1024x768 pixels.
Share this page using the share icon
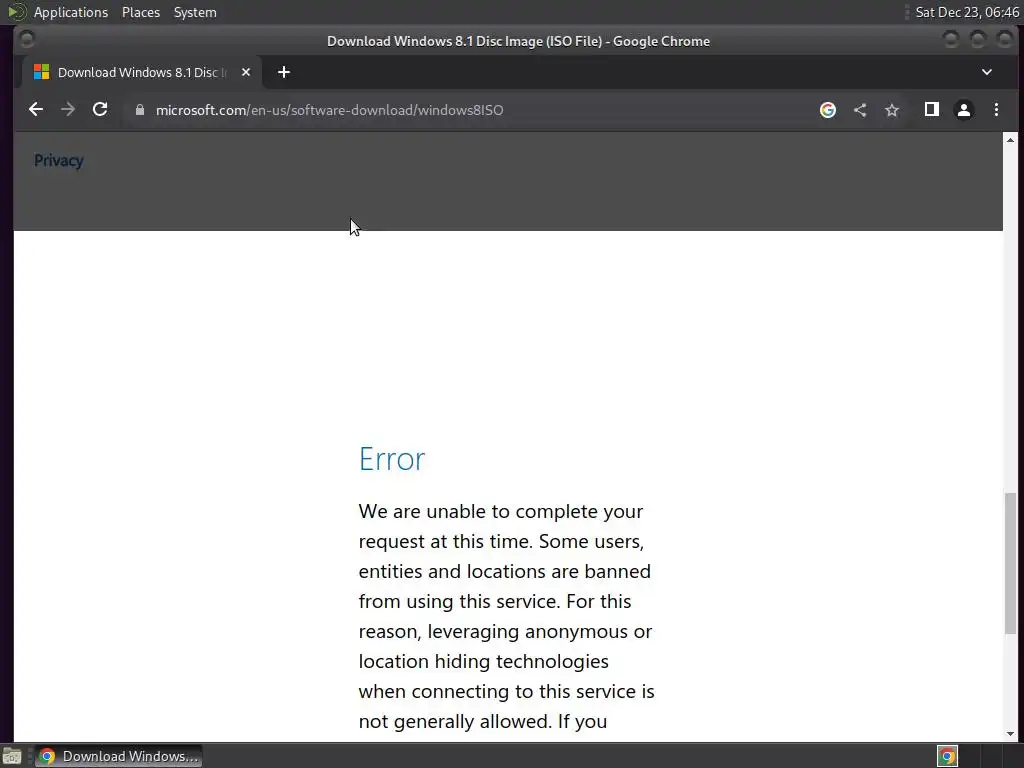860,110
